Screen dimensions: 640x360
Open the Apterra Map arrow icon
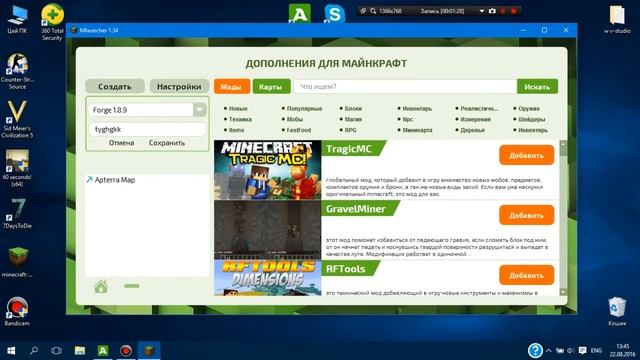pos(89,180)
